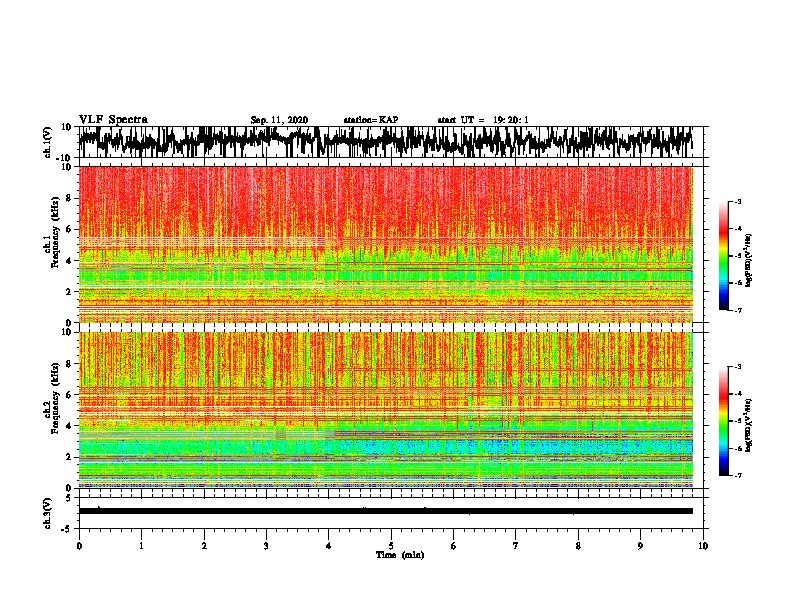Click the ch.2 spectrogram panel
Image resolution: width=792 pixels, height=612 pixels.
click(385, 410)
